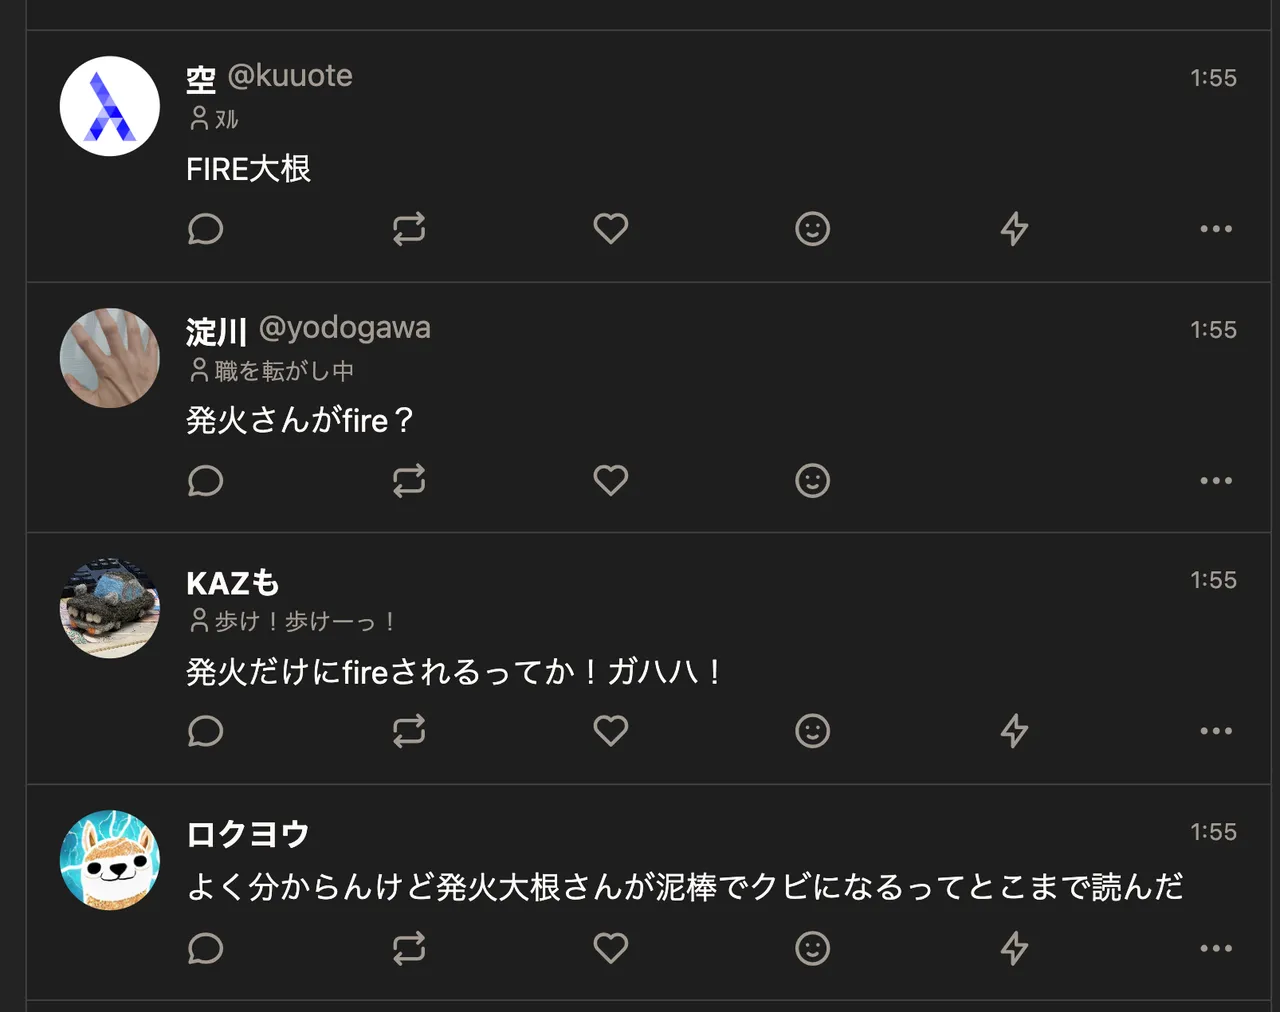Add a reaction to KAZも's post
This screenshot has height=1012, width=1280.
pyautogui.click(x=813, y=731)
